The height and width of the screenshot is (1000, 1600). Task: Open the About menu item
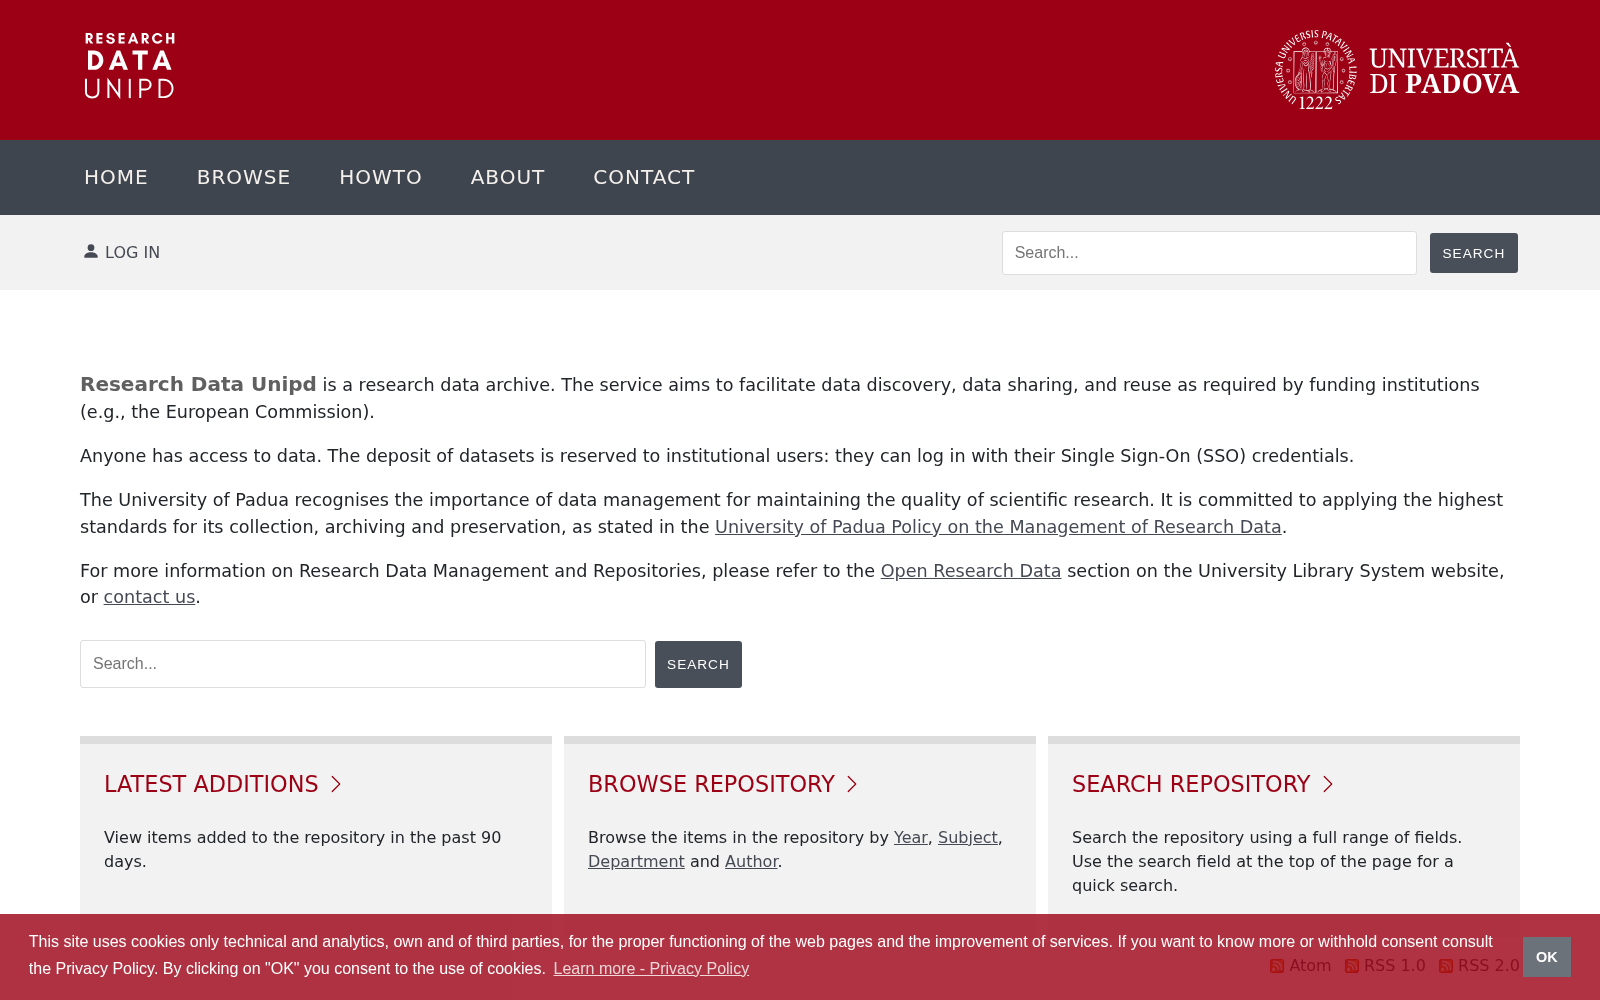click(508, 177)
